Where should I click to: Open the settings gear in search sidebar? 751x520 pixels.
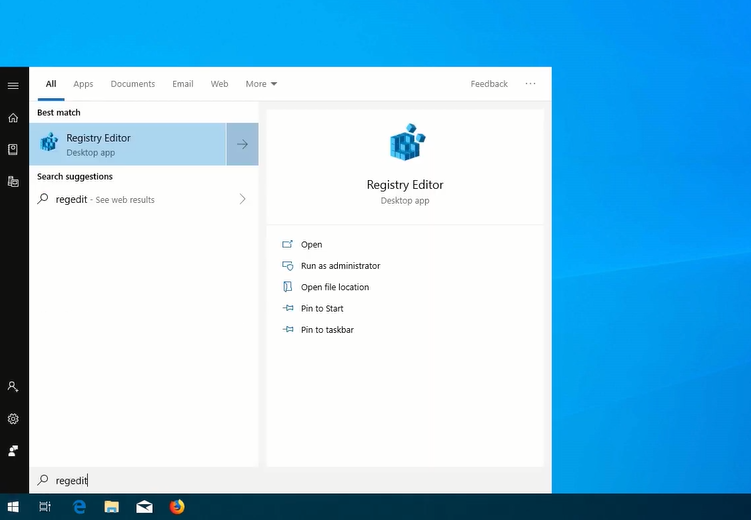pos(13,418)
